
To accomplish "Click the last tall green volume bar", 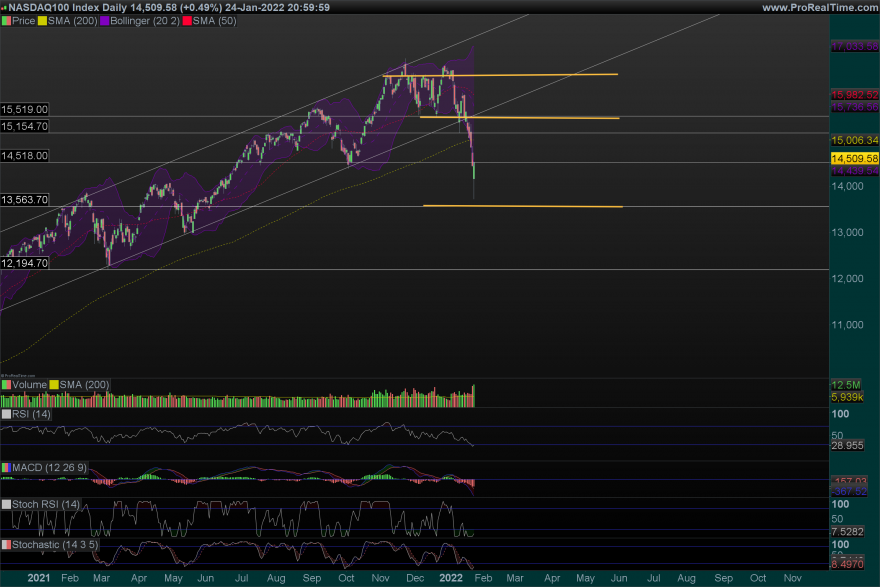I will pyautogui.click(x=474, y=396).
